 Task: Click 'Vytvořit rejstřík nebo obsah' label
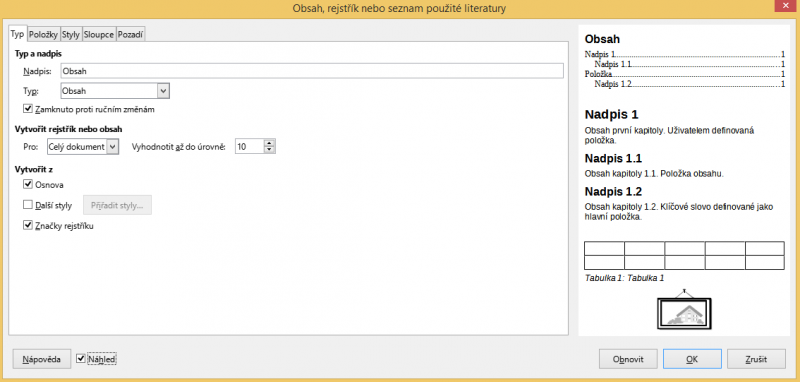pyautogui.click(x=68, y=129)
